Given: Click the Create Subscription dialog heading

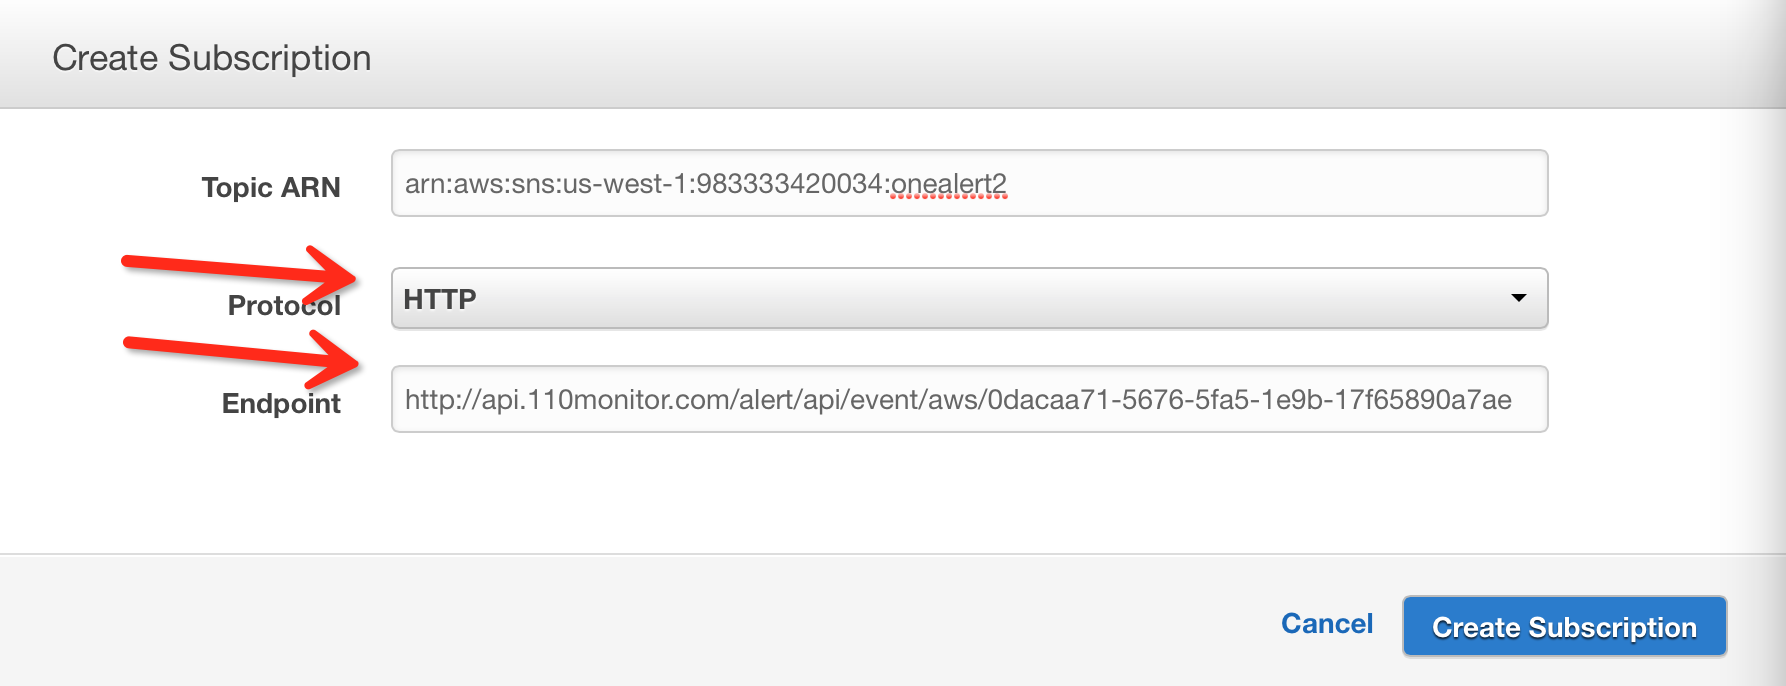Looking at the screenshot, I should 212,58.
